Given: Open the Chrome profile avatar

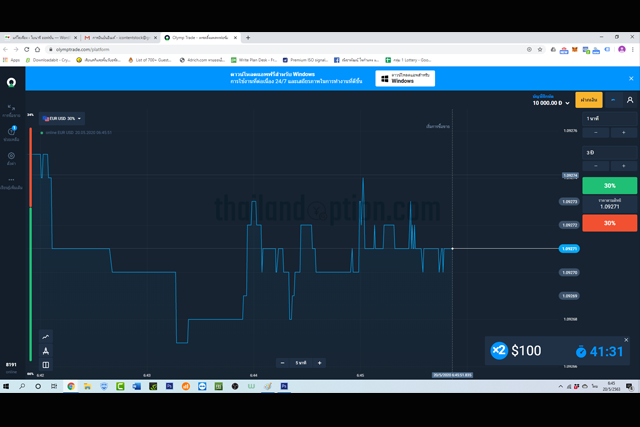Looking at the screenshot, I should coord(622,49).
